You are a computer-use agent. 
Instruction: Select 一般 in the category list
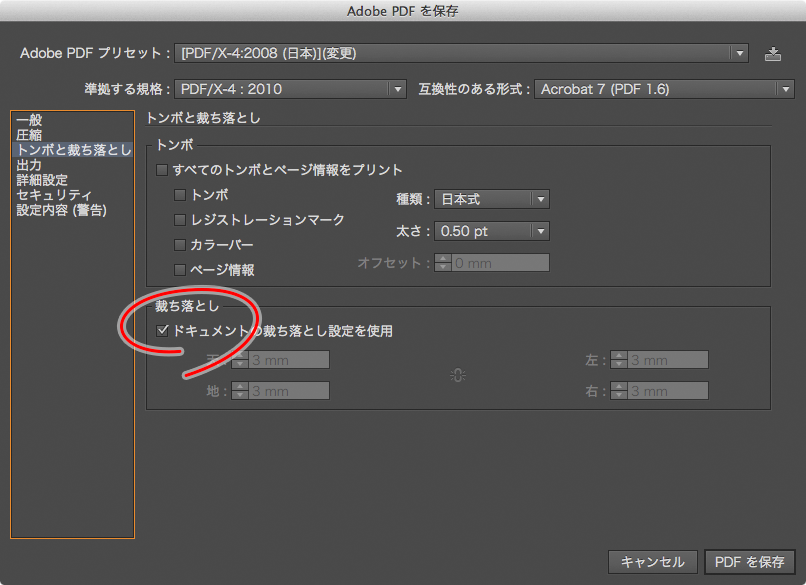coord(29,120)
